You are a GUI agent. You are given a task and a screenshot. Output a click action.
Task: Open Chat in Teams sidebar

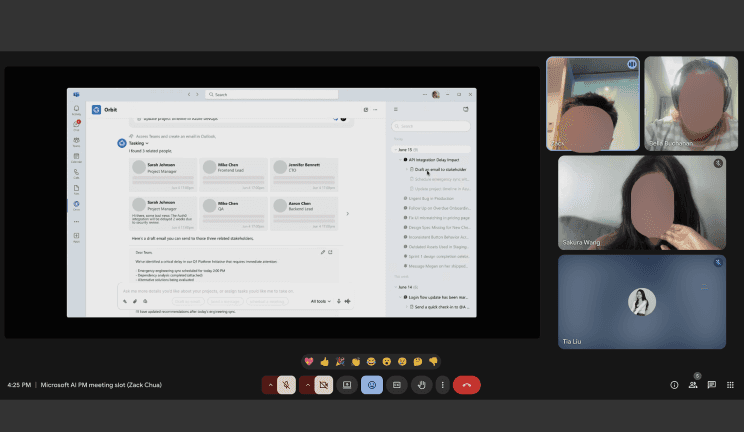tap(76, 126)
